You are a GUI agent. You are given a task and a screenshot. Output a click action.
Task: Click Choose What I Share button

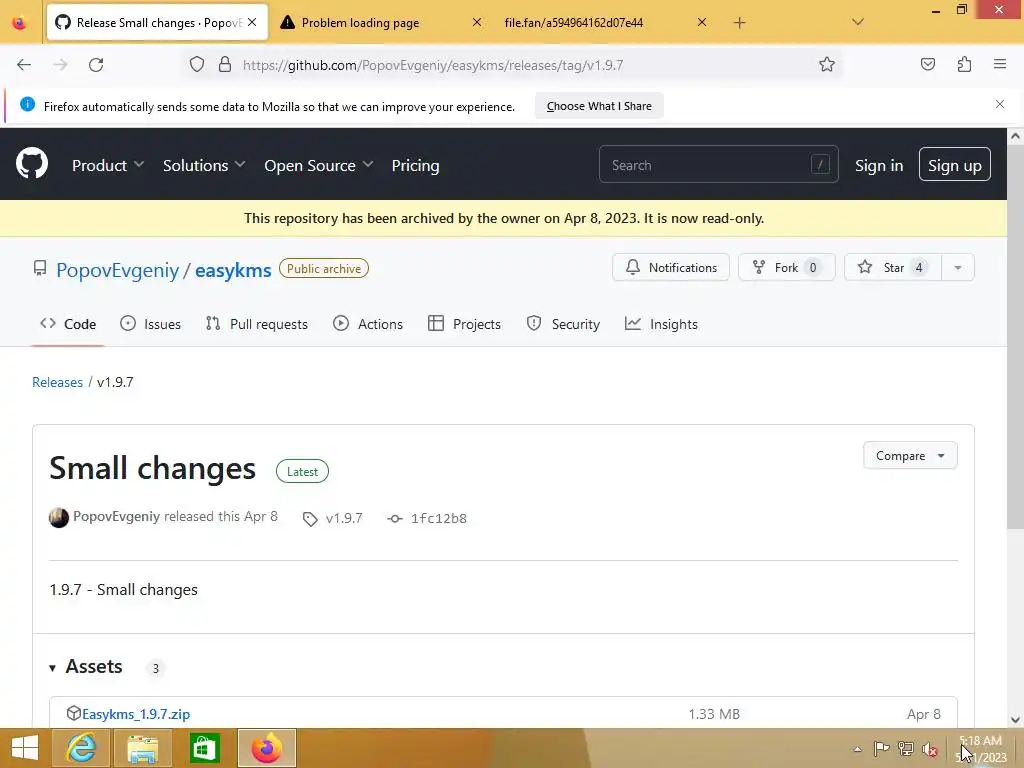599,106
